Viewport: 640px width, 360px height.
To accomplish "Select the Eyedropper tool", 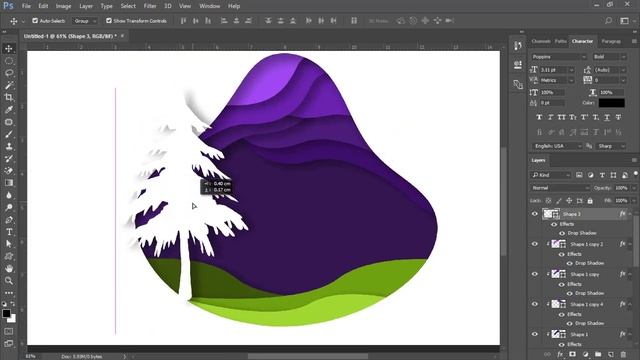I will [9, 110].
